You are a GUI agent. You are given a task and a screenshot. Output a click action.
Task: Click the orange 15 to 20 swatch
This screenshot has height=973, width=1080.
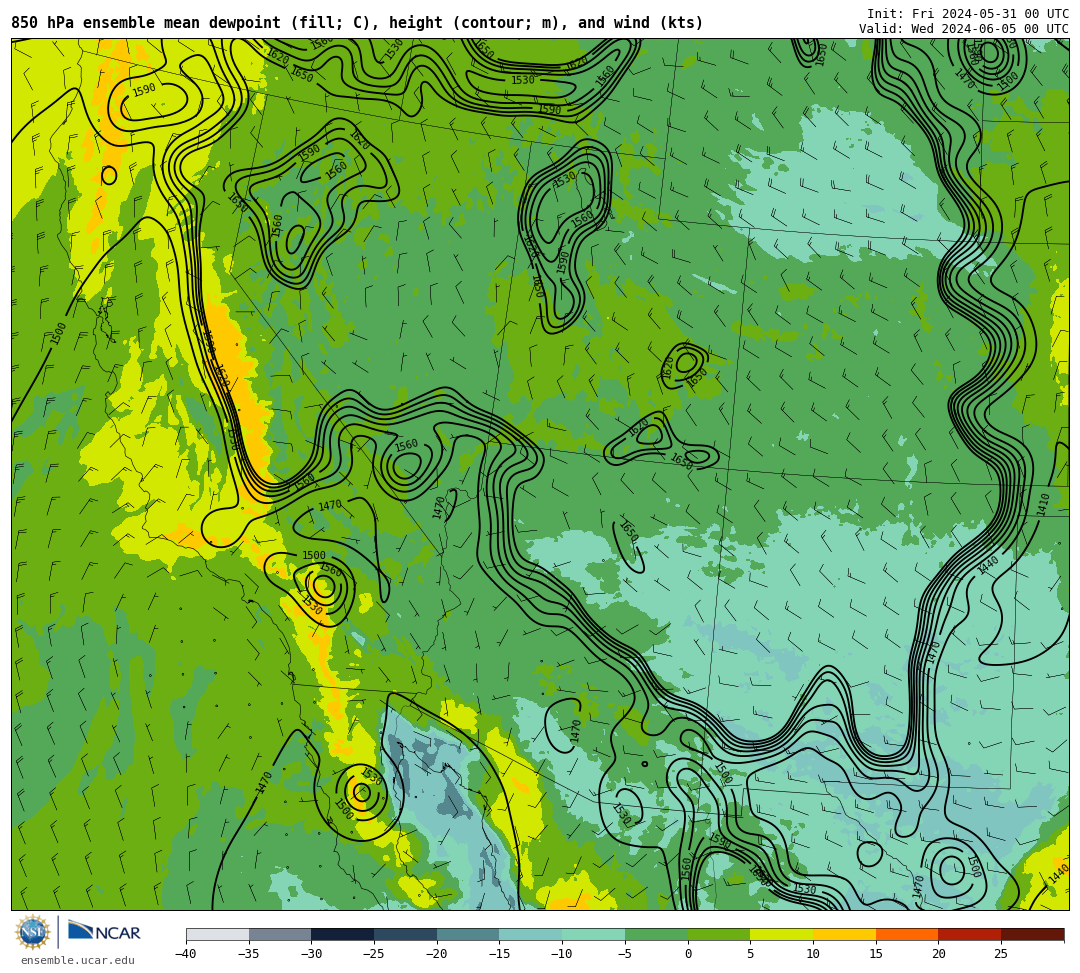[x=906, y=934]
